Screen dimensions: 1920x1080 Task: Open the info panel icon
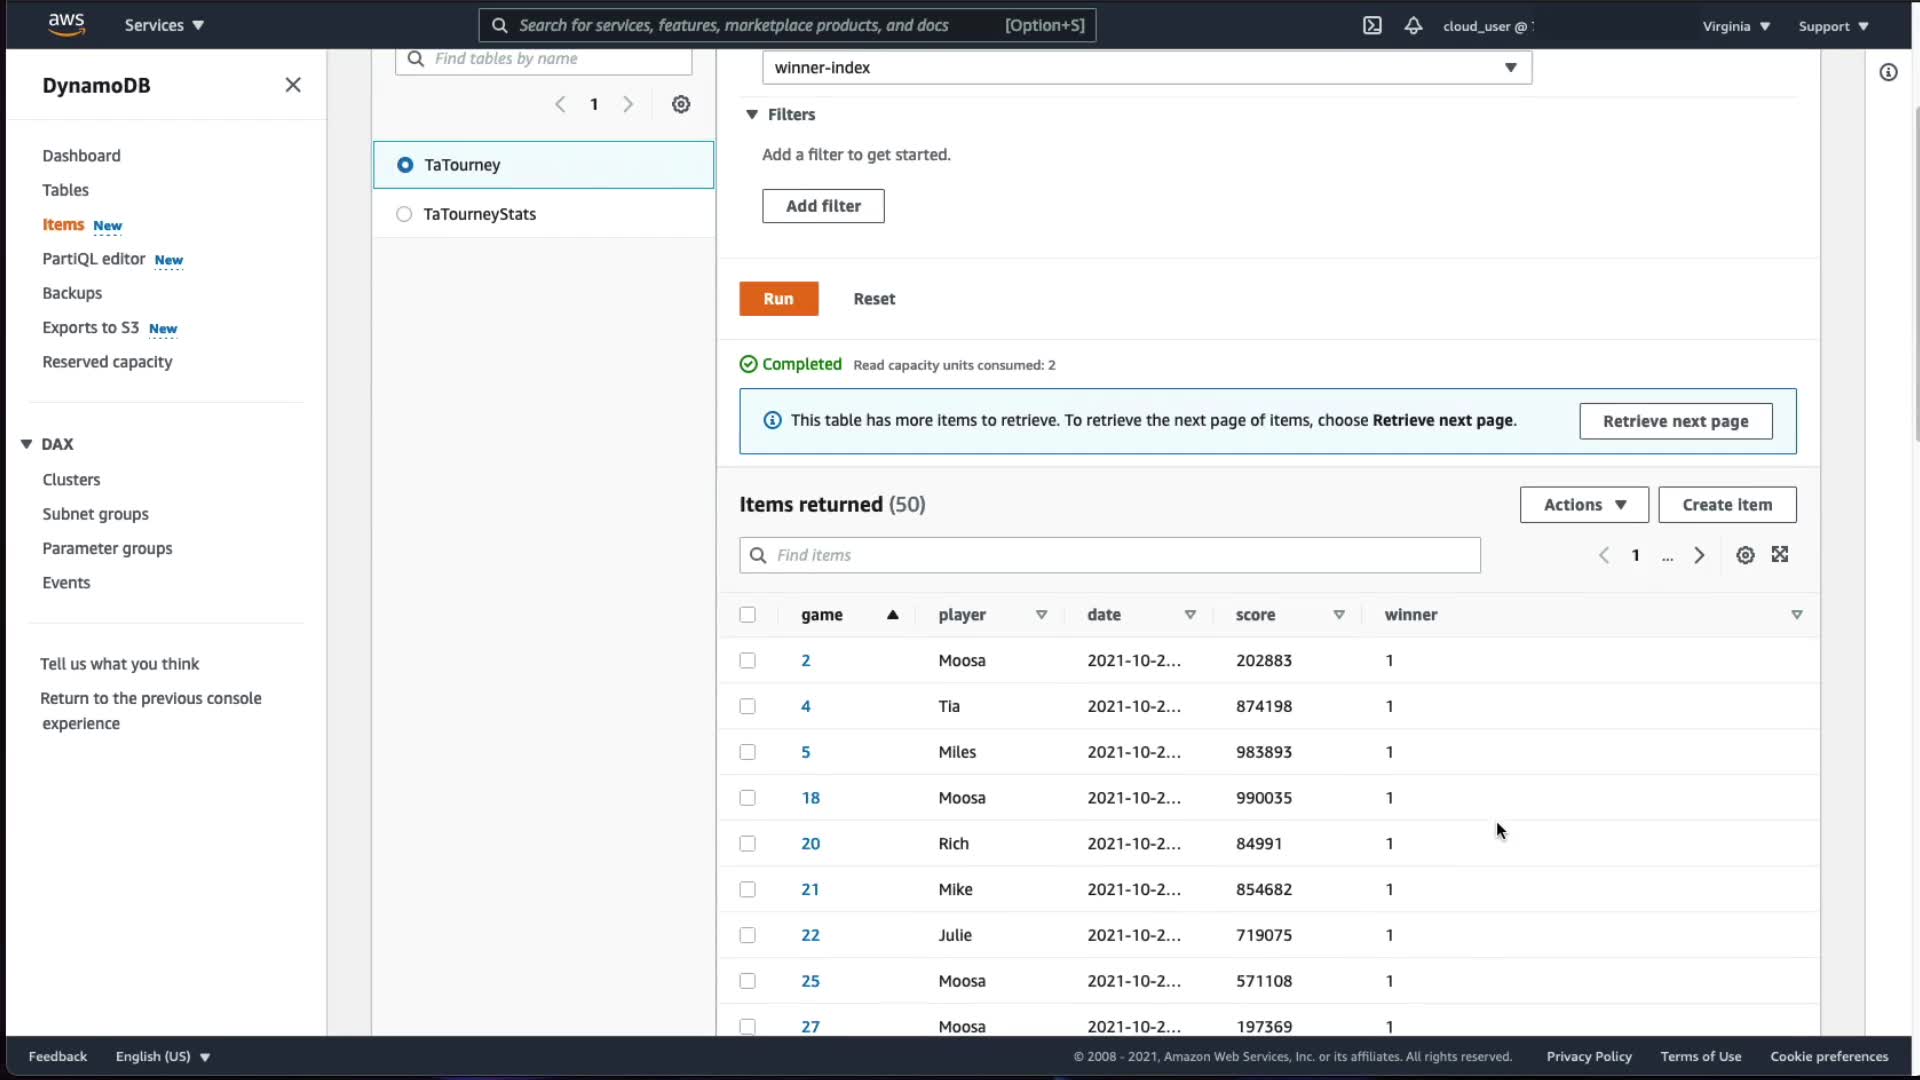1888,72
